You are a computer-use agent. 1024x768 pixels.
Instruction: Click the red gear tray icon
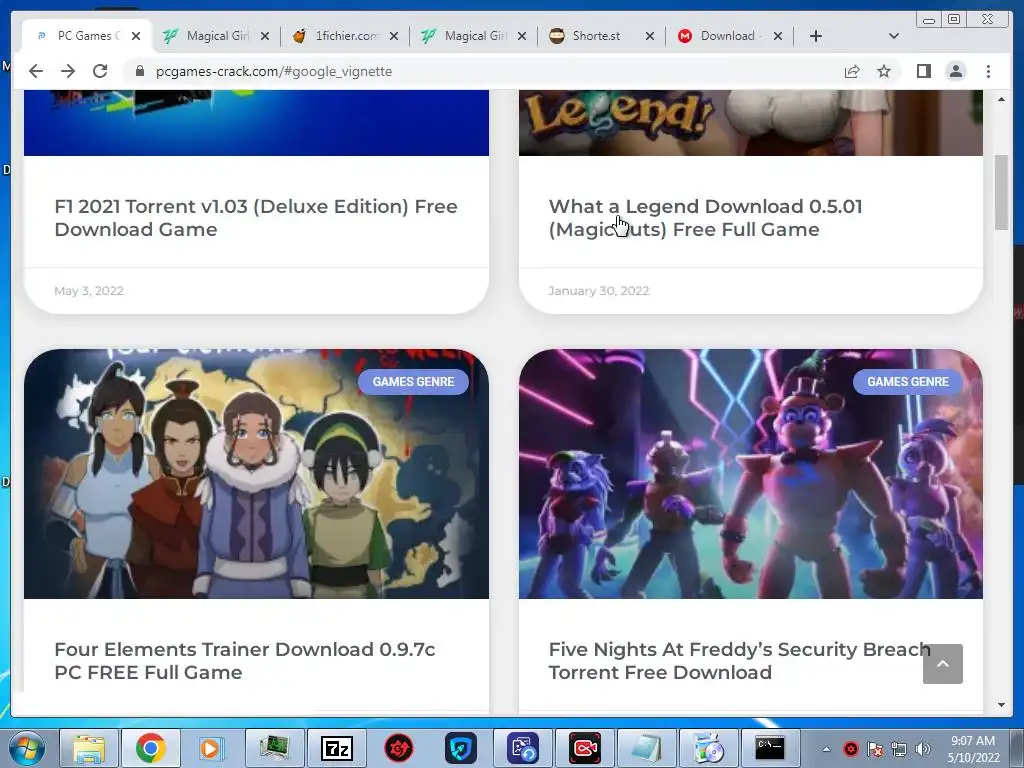(850, 749)
